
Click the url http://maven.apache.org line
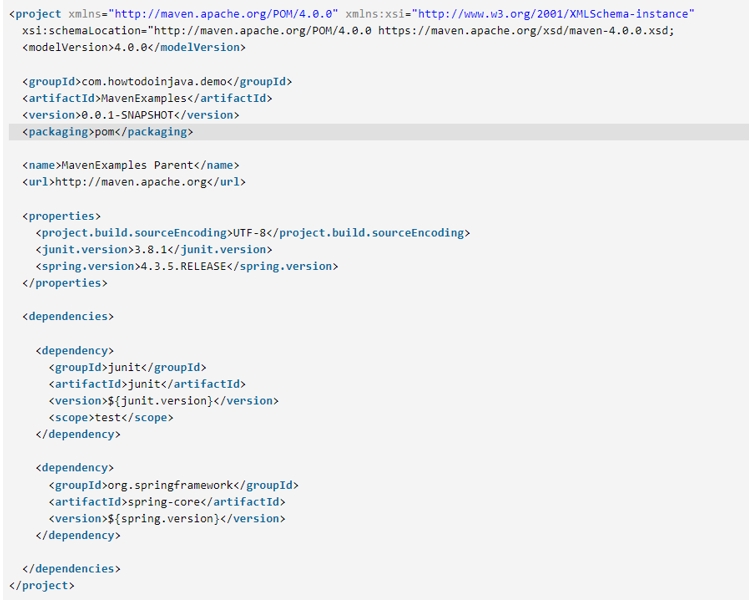(134, 182)
